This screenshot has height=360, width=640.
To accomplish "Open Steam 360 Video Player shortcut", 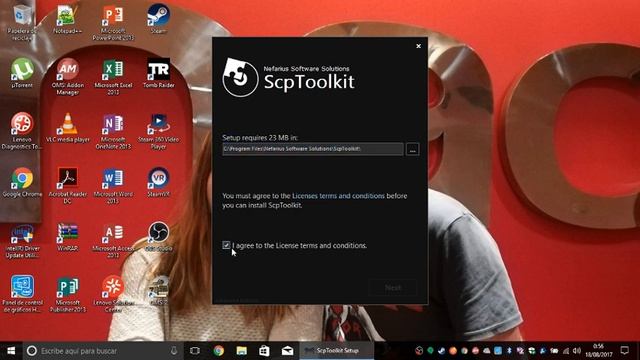I will [158, 131].
